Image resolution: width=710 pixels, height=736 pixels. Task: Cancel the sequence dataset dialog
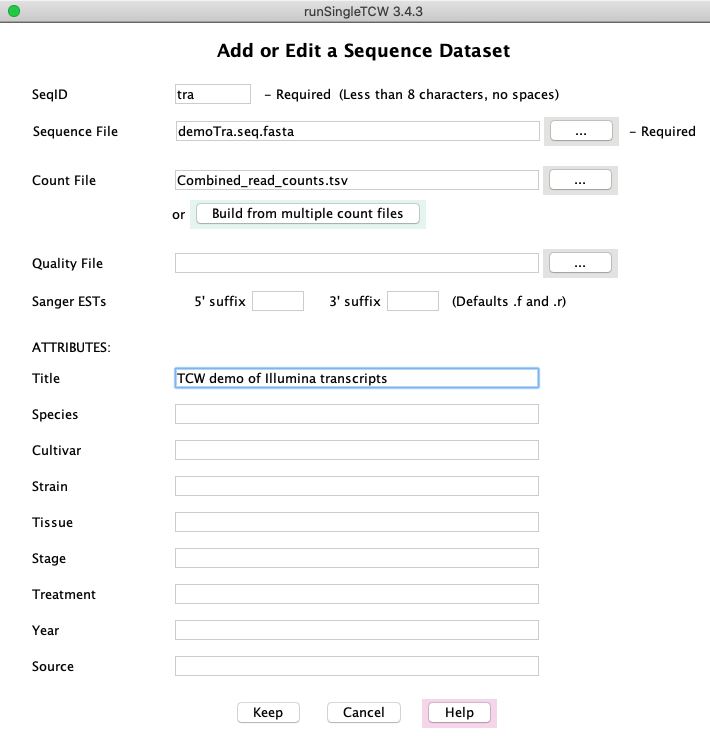(x=363, y=712)
